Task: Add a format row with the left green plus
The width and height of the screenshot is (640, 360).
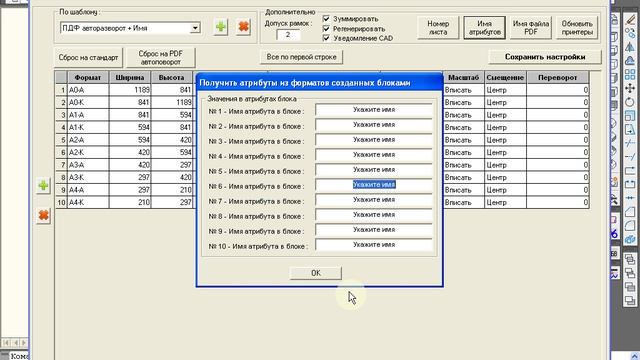Action: click(43, 186)
